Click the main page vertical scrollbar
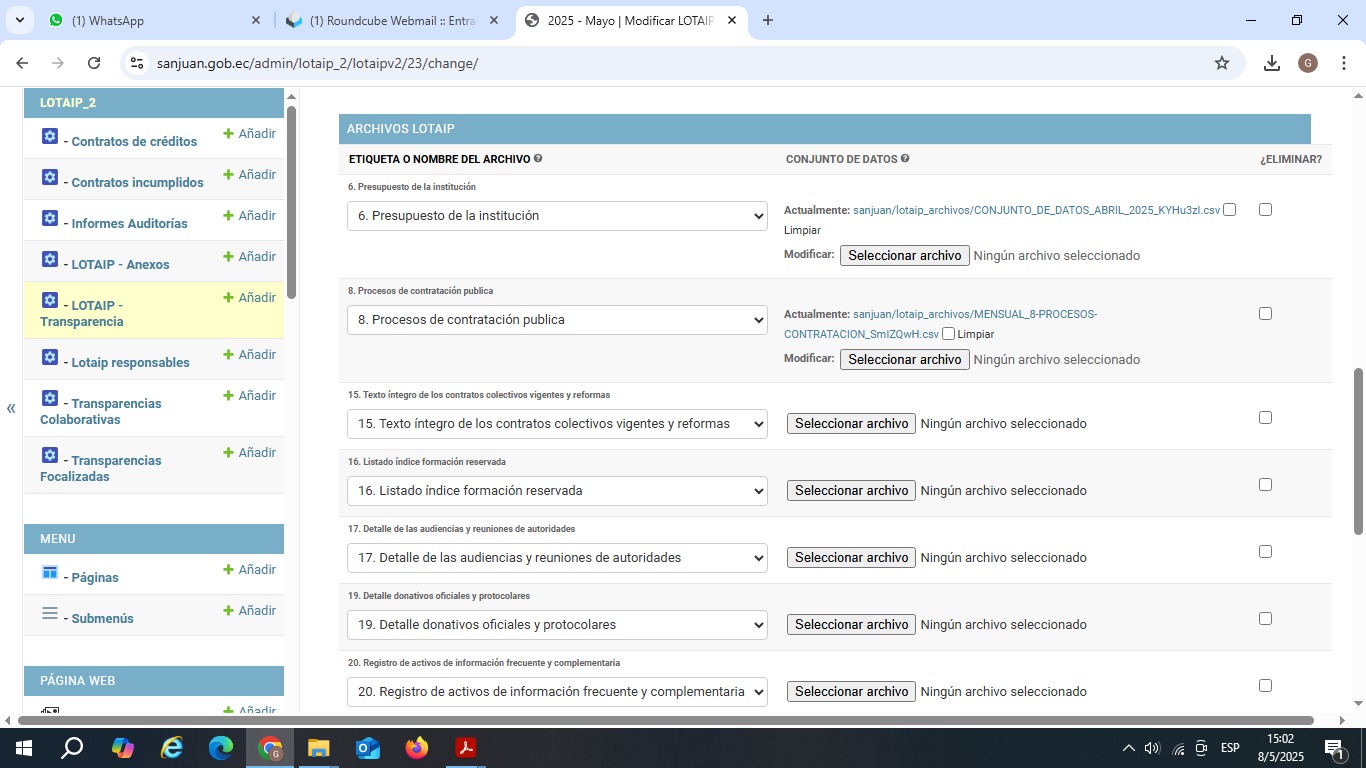 coord(1358,450)
